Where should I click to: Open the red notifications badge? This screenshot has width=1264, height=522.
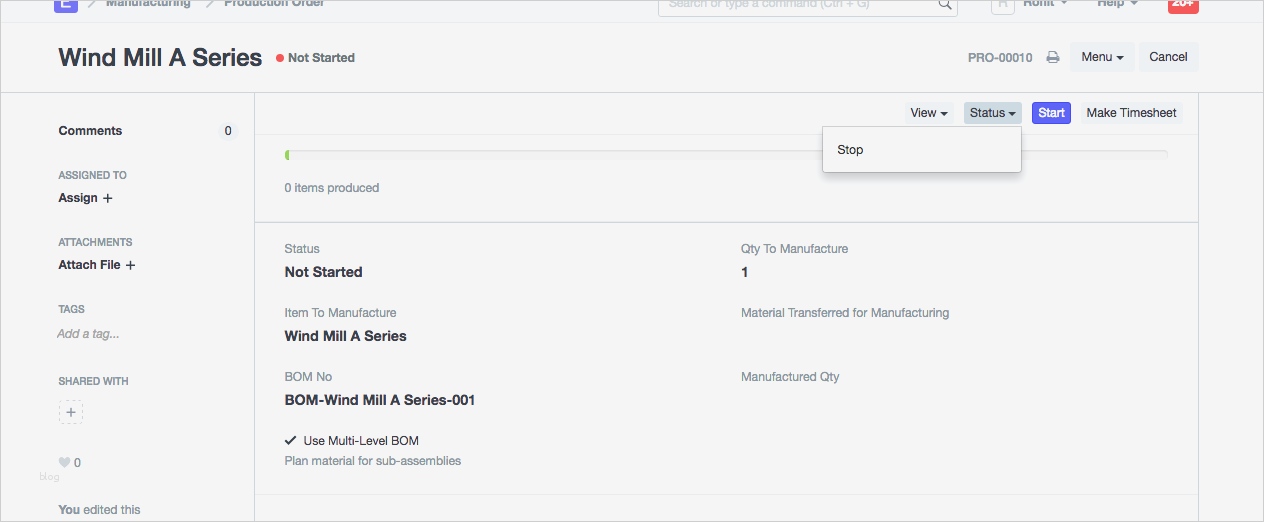[x=1183, y=4]
